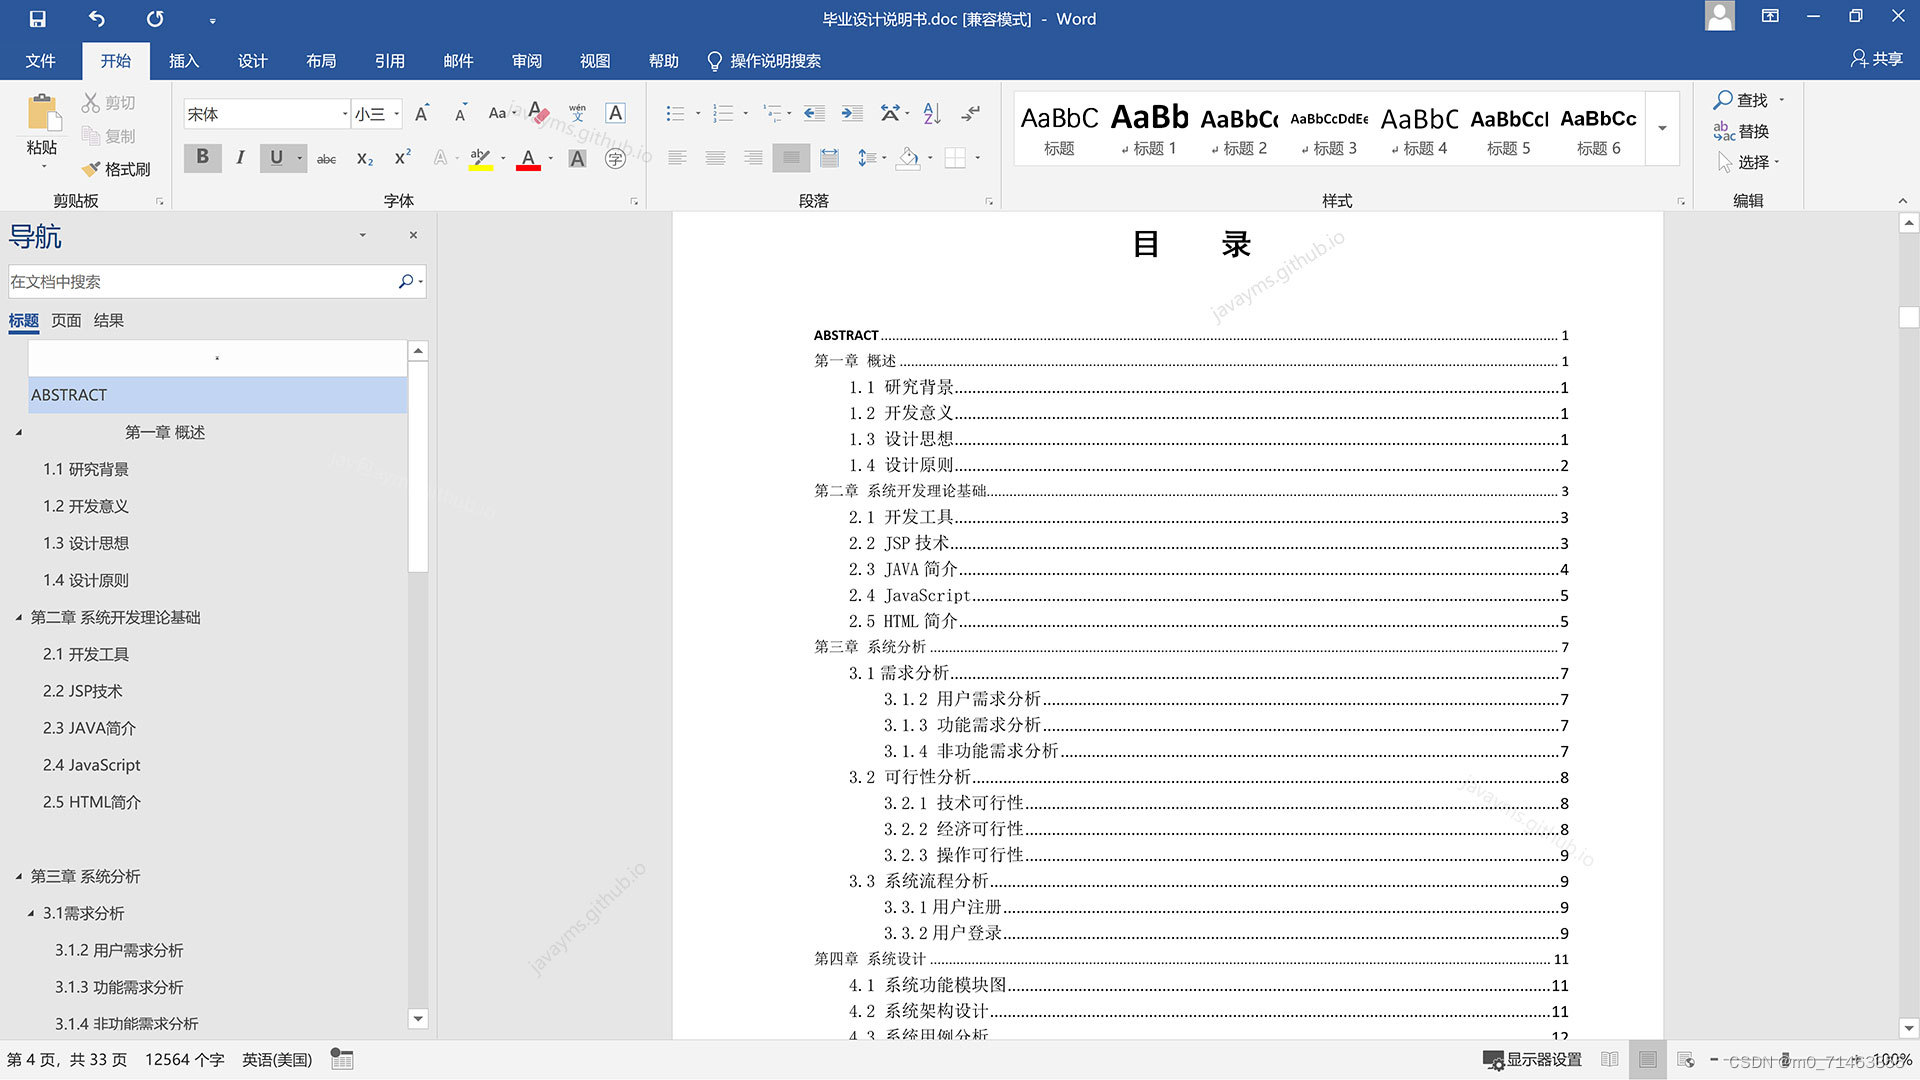Switch to 页面 tab in navigation pane
The width and height of the screenshot is (1920, 1080).
pos(66,320)
